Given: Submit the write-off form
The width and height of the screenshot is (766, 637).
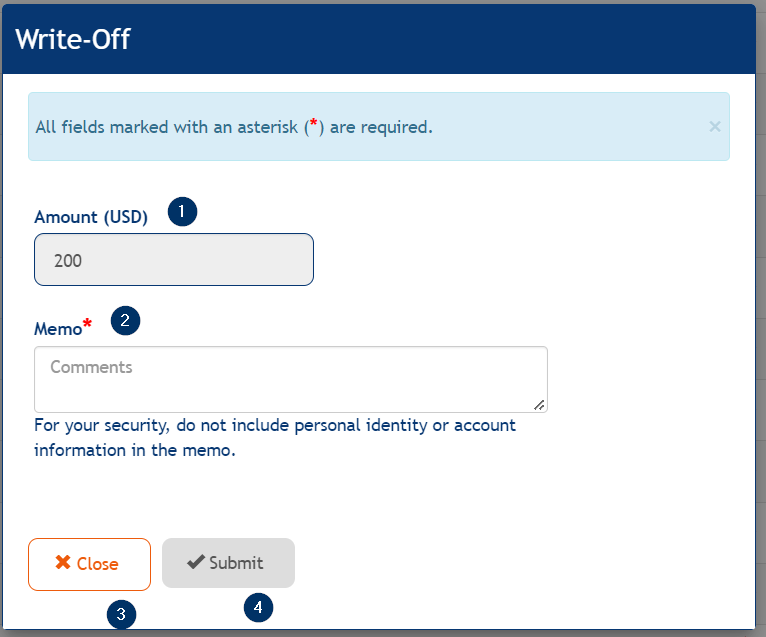Looking at the screenshot, I should tap(228, 563).
